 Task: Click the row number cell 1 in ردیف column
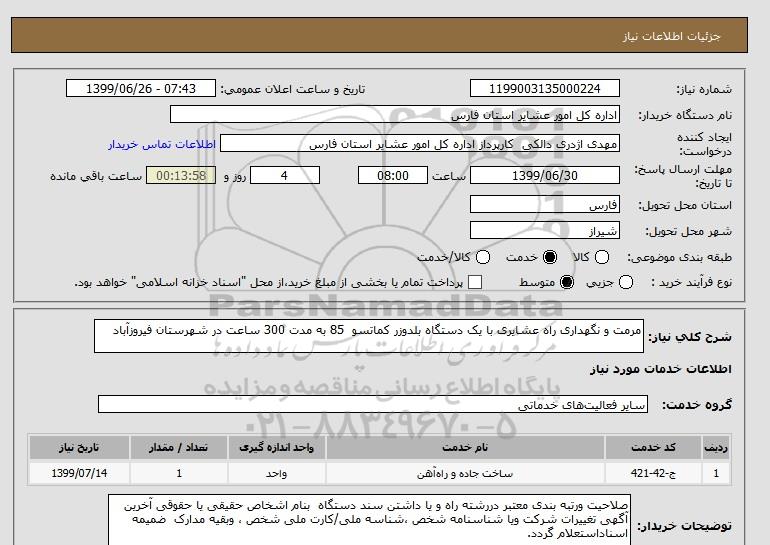716,473
